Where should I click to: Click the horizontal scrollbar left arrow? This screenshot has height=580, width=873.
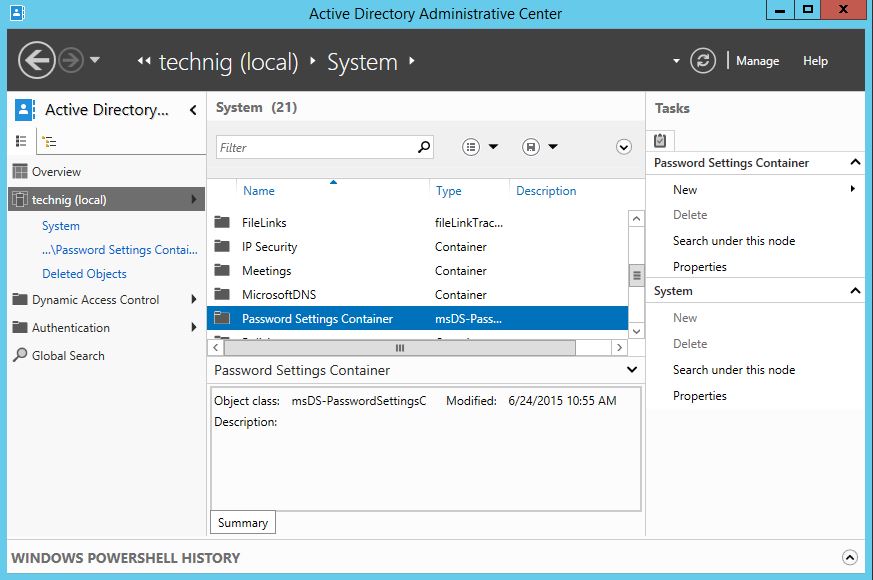point(215,348)
